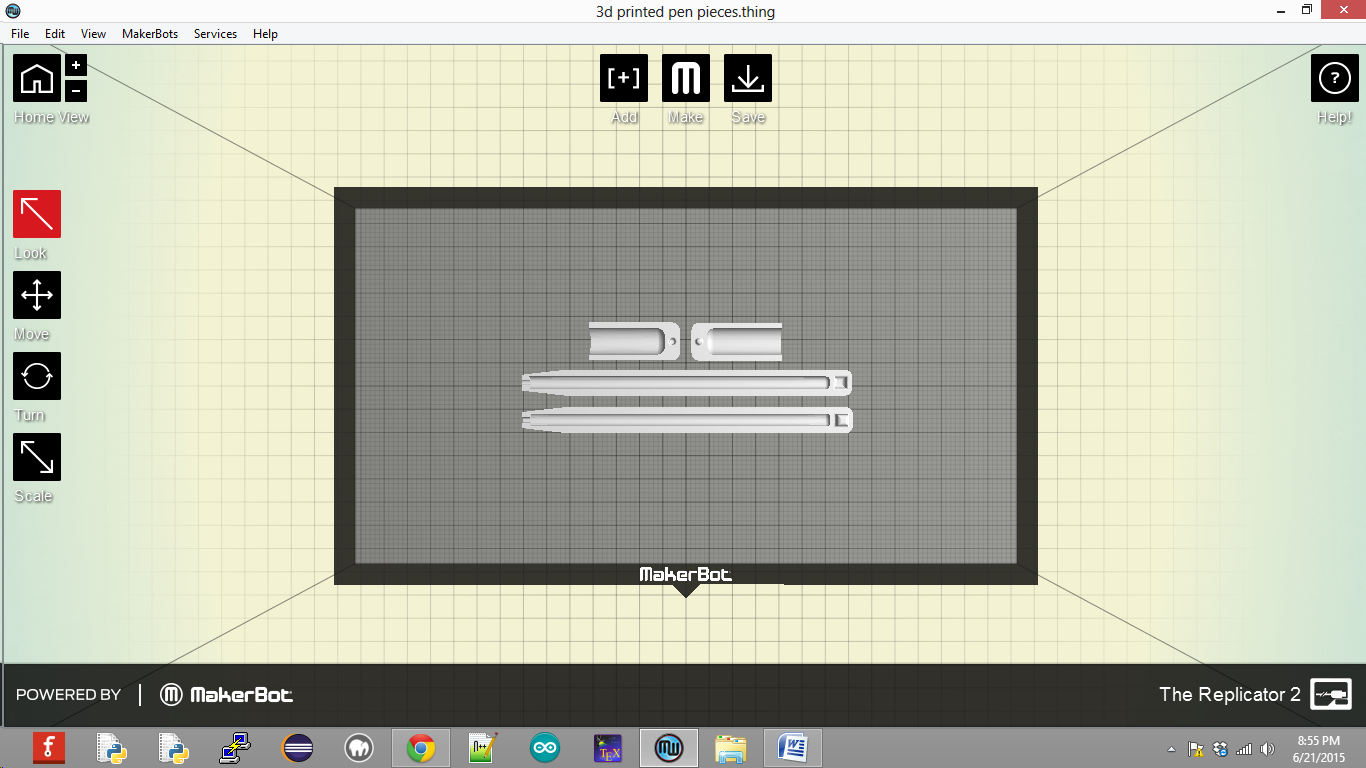The width and height of the screenshot is (1366, 768).
Task: Select the left pen cap model
Action: click(x=634, y=341)
